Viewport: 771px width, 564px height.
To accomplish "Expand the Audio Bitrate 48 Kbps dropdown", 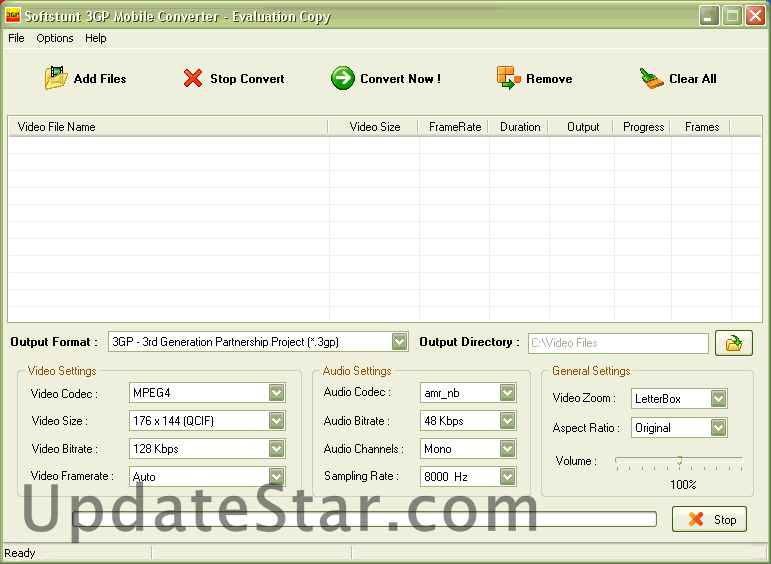I will [507, 421].
